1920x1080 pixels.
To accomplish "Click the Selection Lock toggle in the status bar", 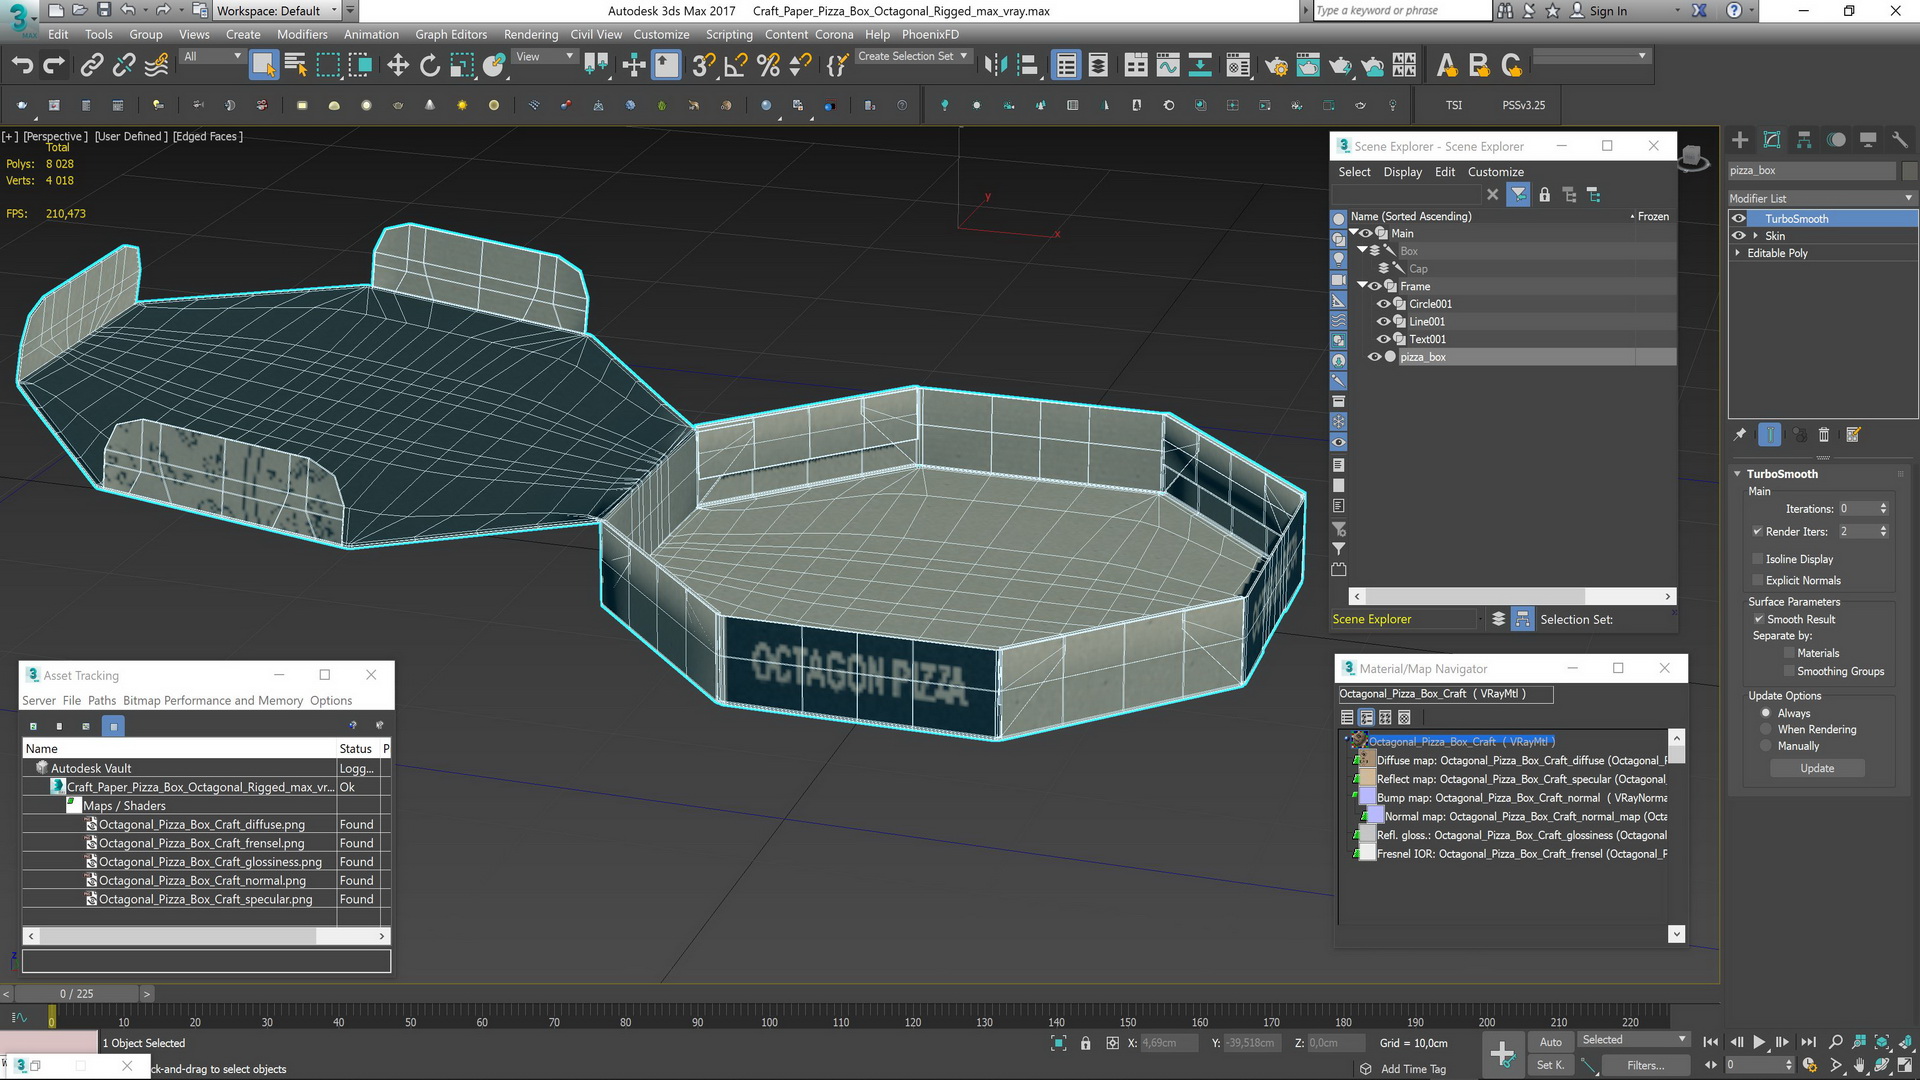I will [1086, 1043].
